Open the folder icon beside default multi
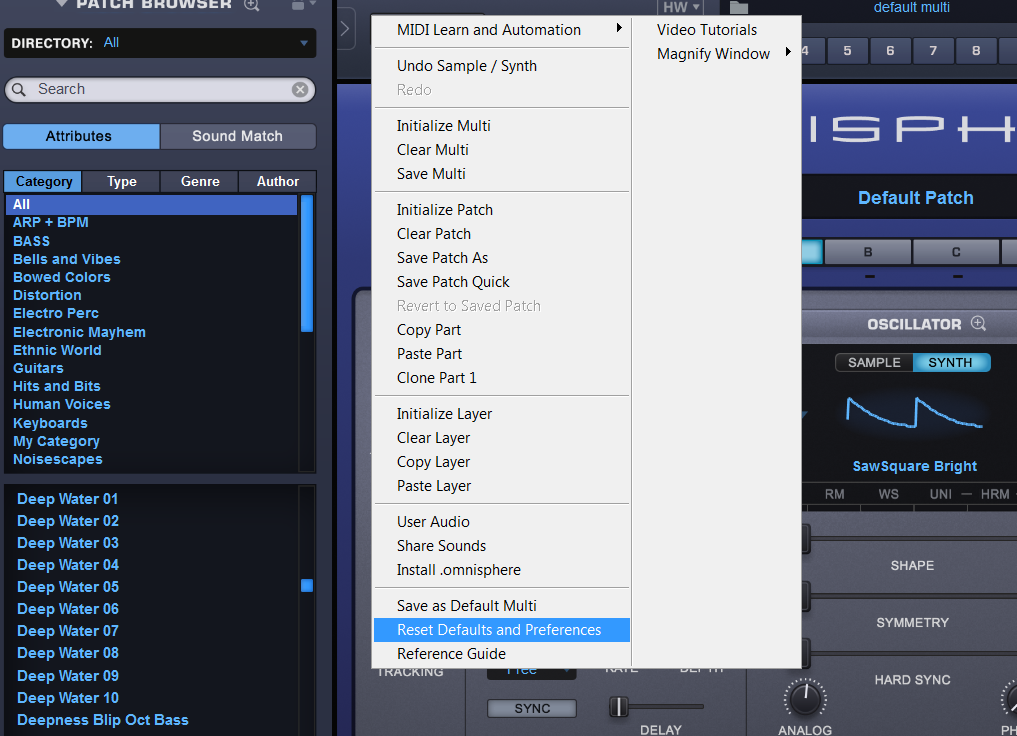This screenshot has width=1017, height=736. (x=739, y=8)
